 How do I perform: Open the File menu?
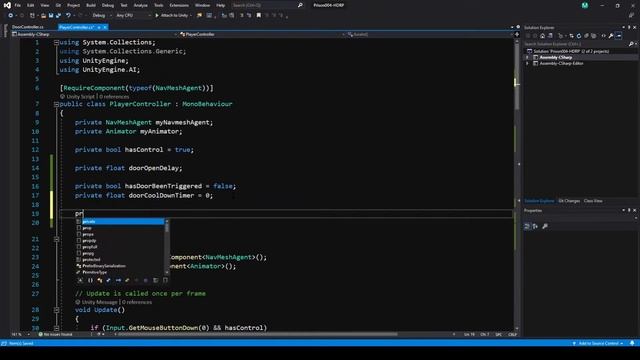[18, 5]
